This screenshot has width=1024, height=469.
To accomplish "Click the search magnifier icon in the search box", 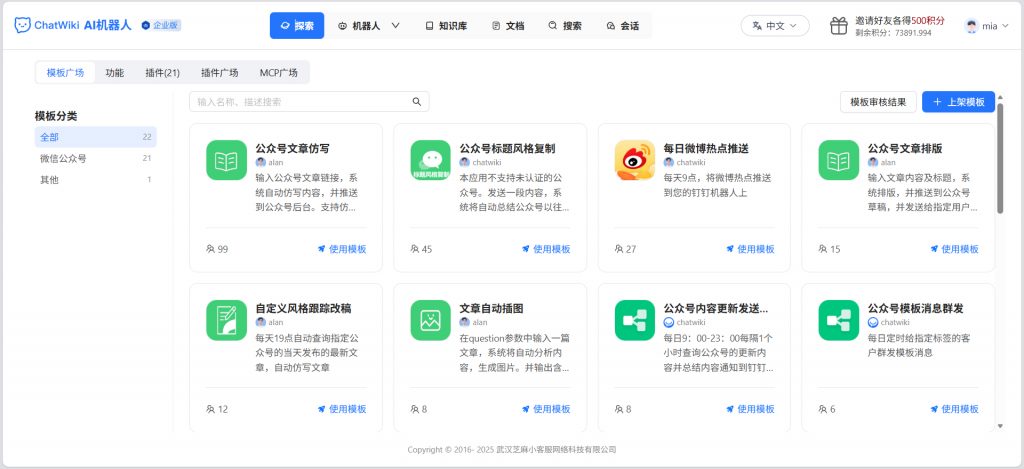I will pos(417,102).
